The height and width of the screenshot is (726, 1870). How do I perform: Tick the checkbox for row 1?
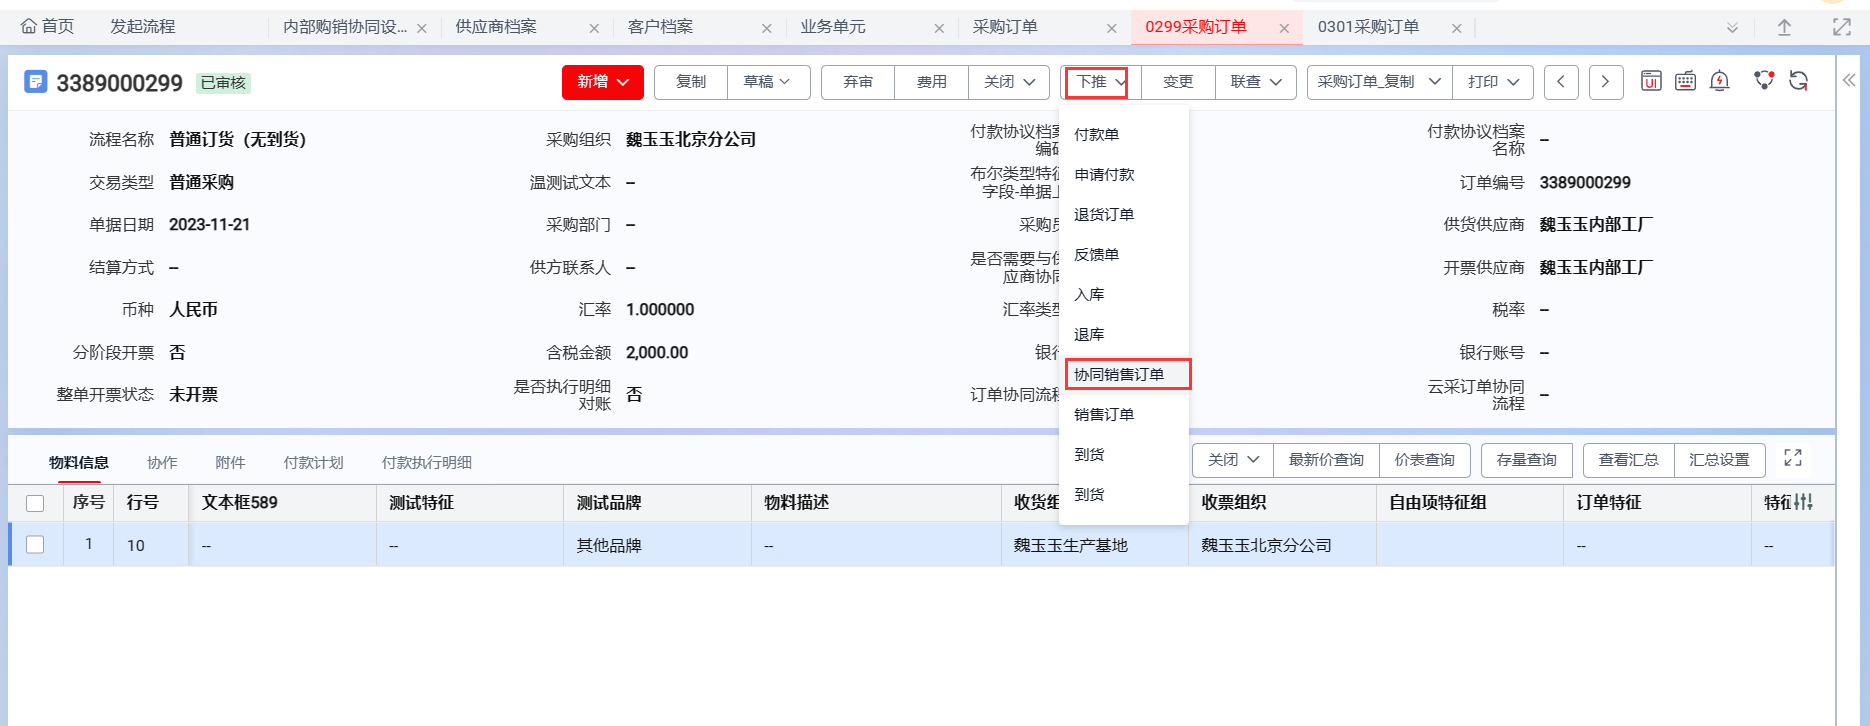(x=35, y=544)
